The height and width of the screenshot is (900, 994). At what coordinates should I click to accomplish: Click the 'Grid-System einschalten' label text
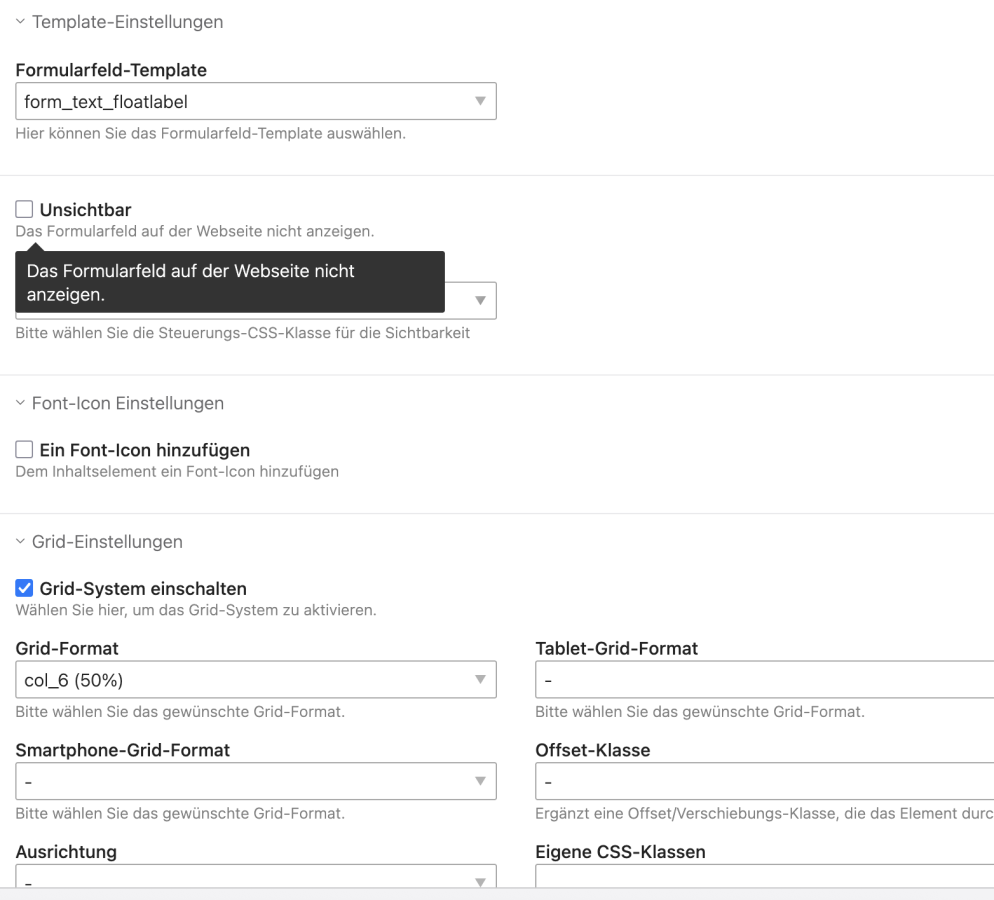click(143, 589)
